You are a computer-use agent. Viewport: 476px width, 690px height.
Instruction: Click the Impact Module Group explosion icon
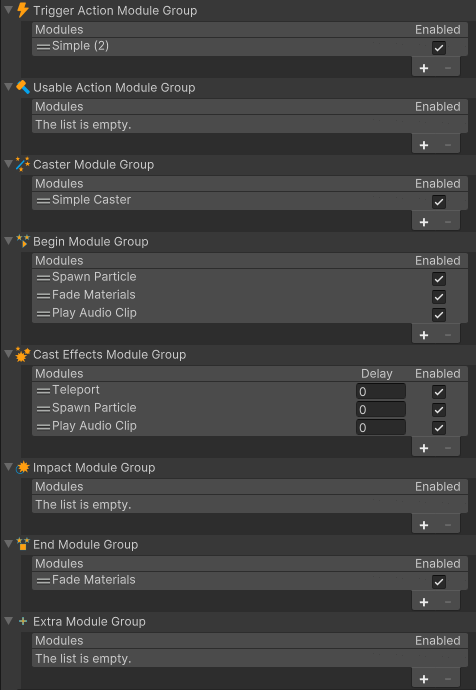coord(22,467)
